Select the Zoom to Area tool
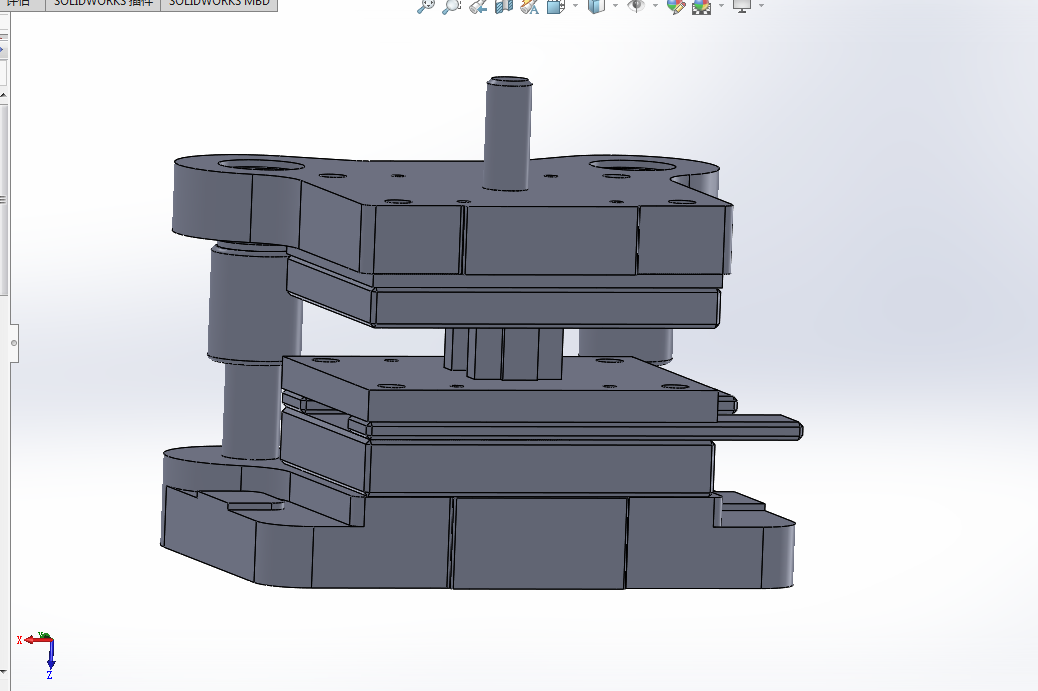 [451, 6]
